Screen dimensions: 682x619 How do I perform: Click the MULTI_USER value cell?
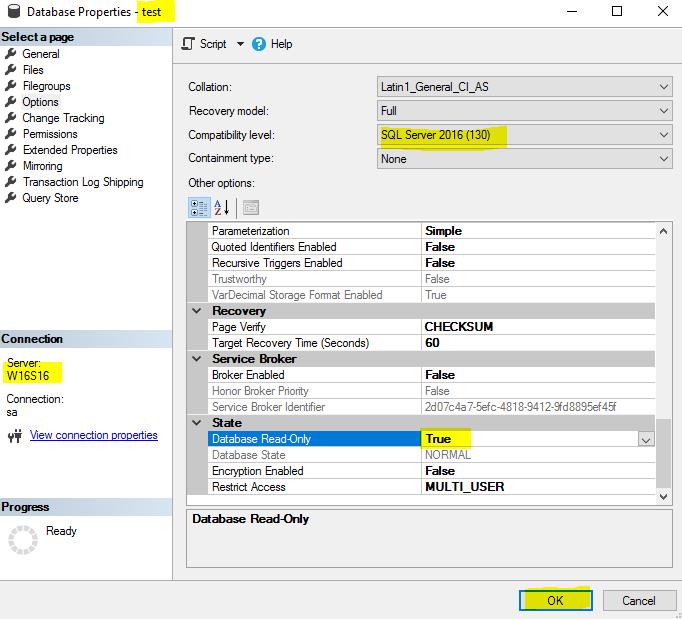coord(538,487)
